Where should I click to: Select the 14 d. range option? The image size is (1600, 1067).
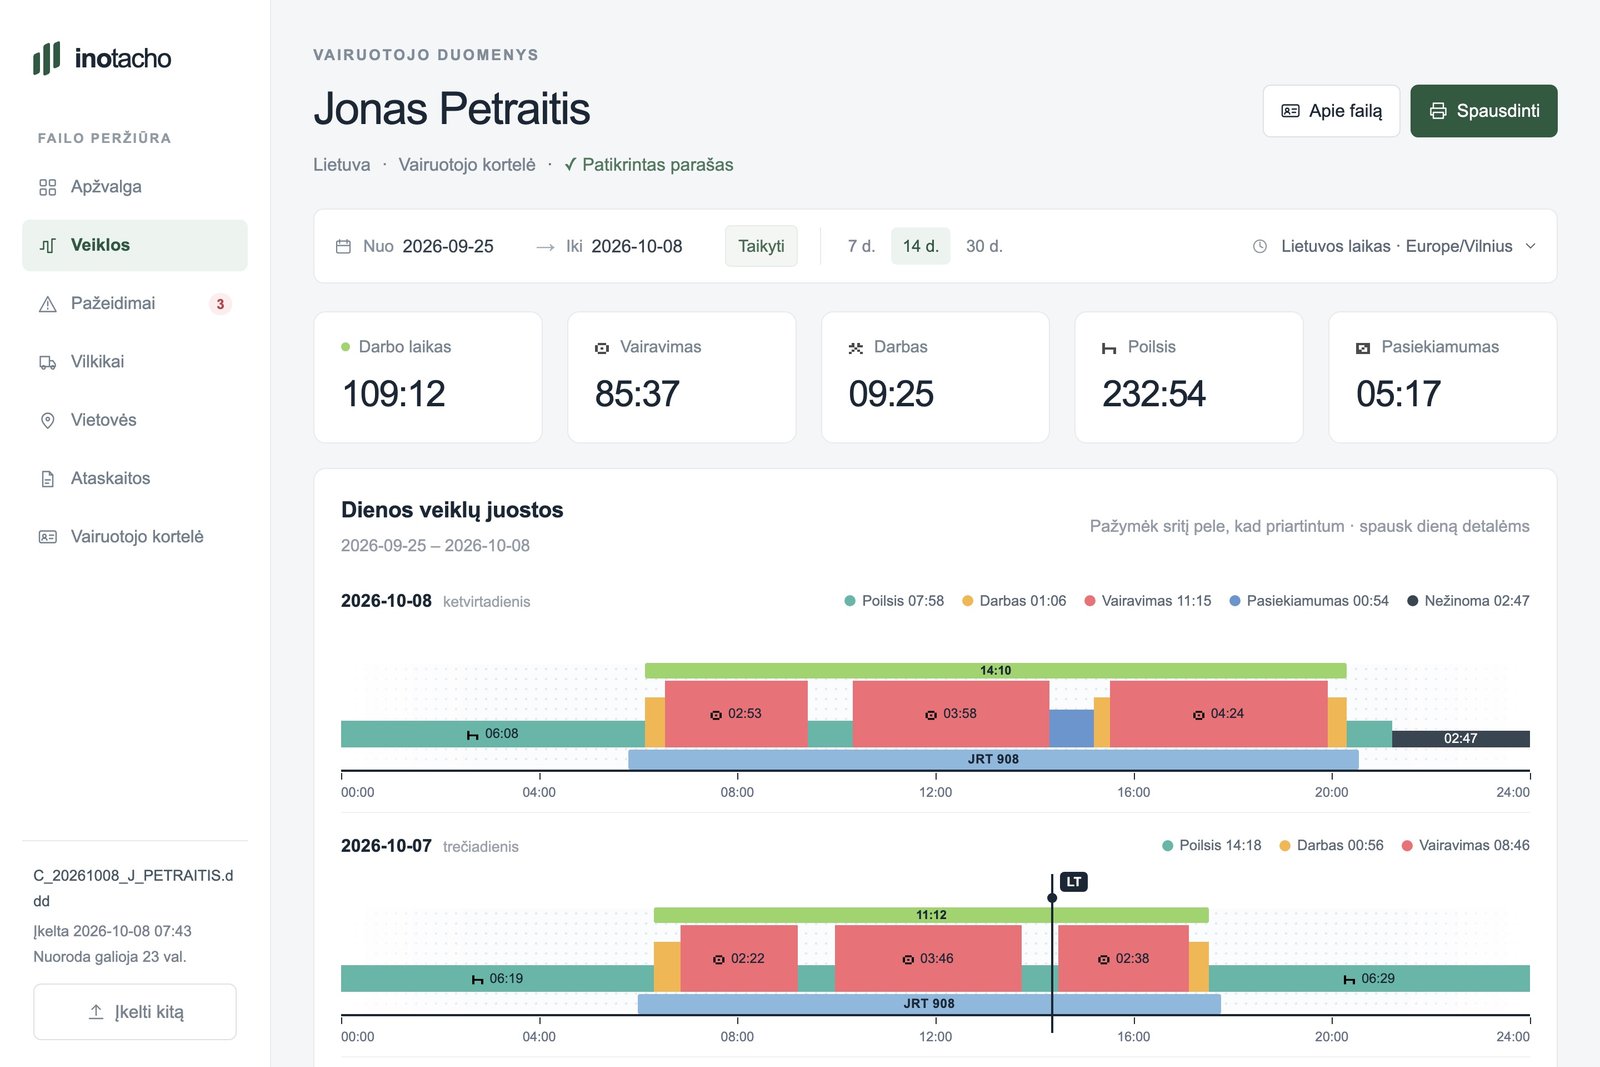920,246
